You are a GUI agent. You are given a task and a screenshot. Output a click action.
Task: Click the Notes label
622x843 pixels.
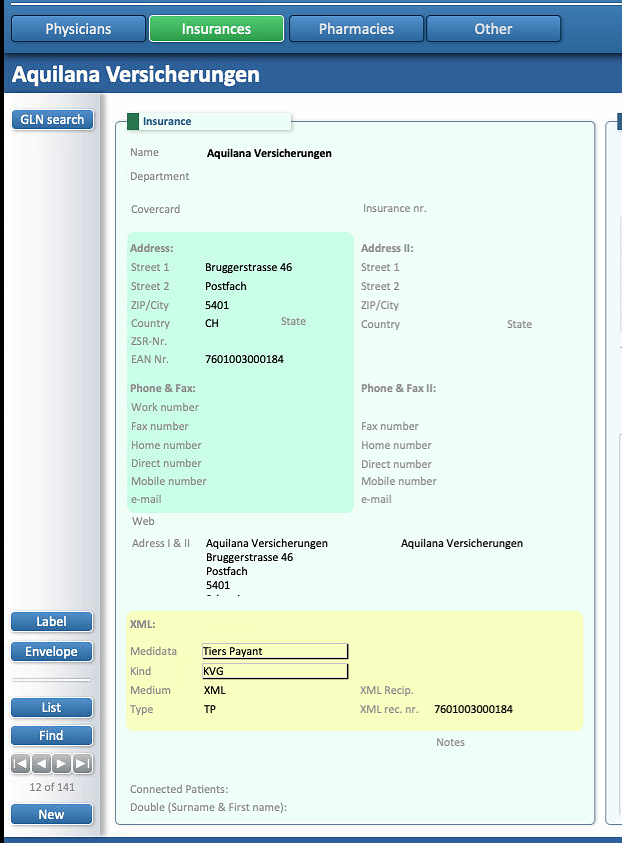(x=451, y=742)
